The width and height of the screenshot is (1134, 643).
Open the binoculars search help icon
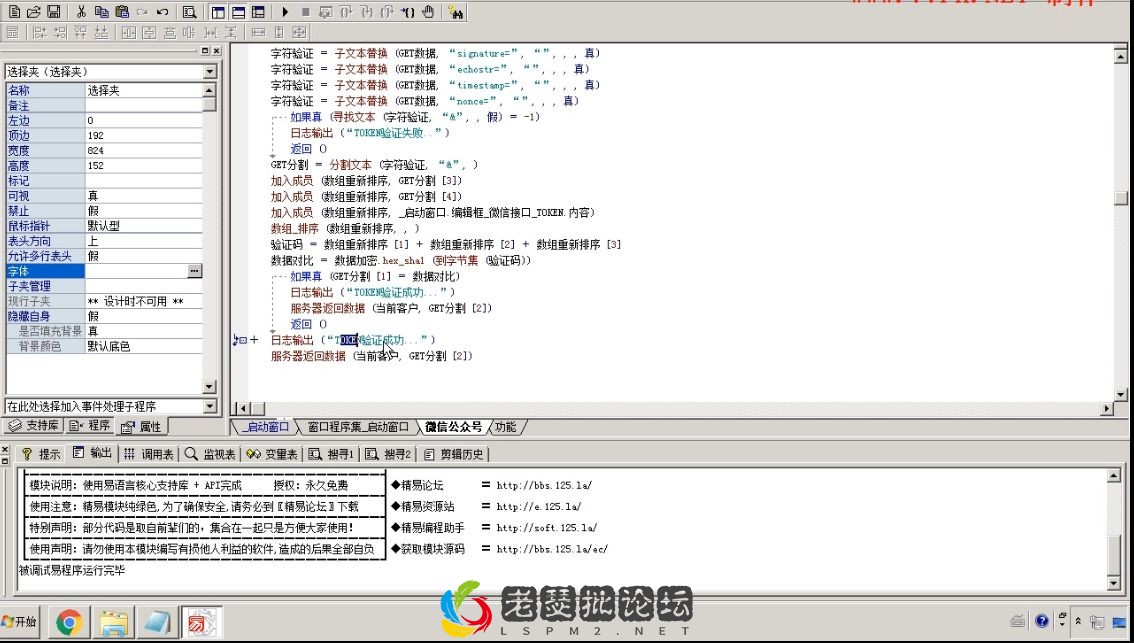point(456,12)
